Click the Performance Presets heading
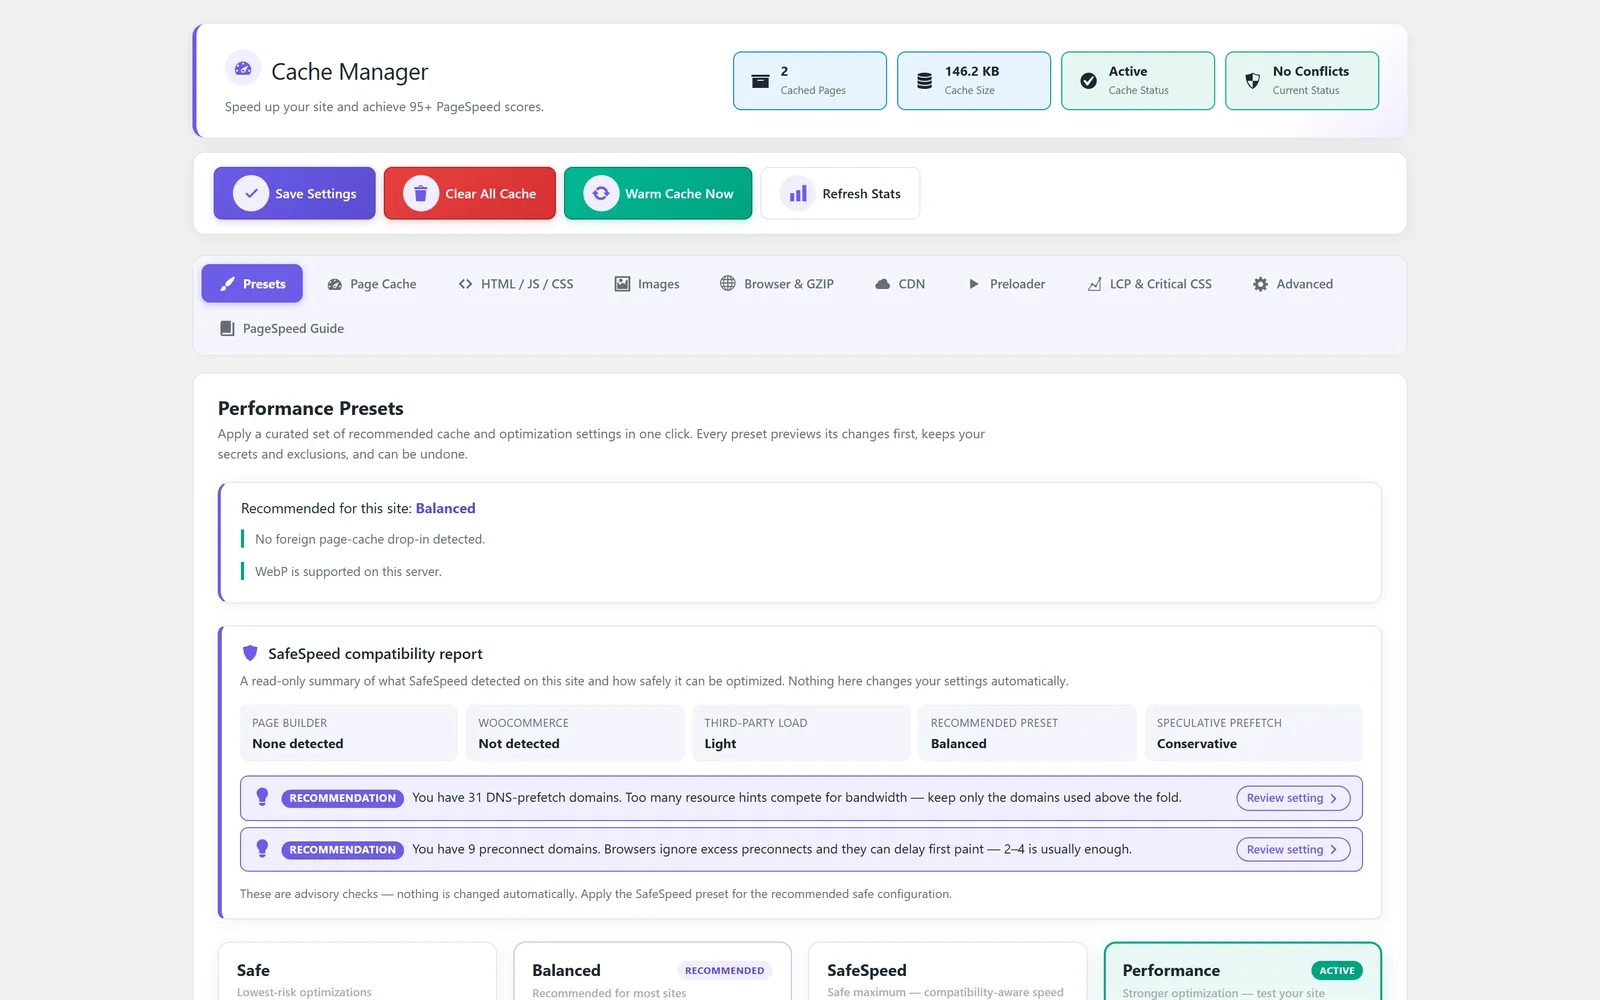This screenshot has width=1600, height=1000. tap(311, 408)
